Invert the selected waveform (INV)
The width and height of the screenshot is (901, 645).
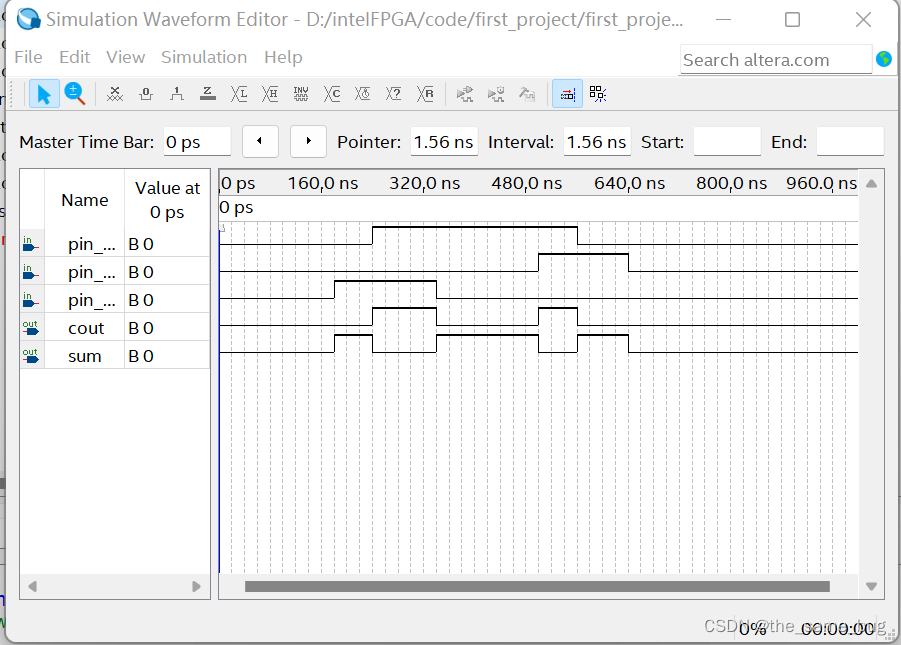(301, 94)
